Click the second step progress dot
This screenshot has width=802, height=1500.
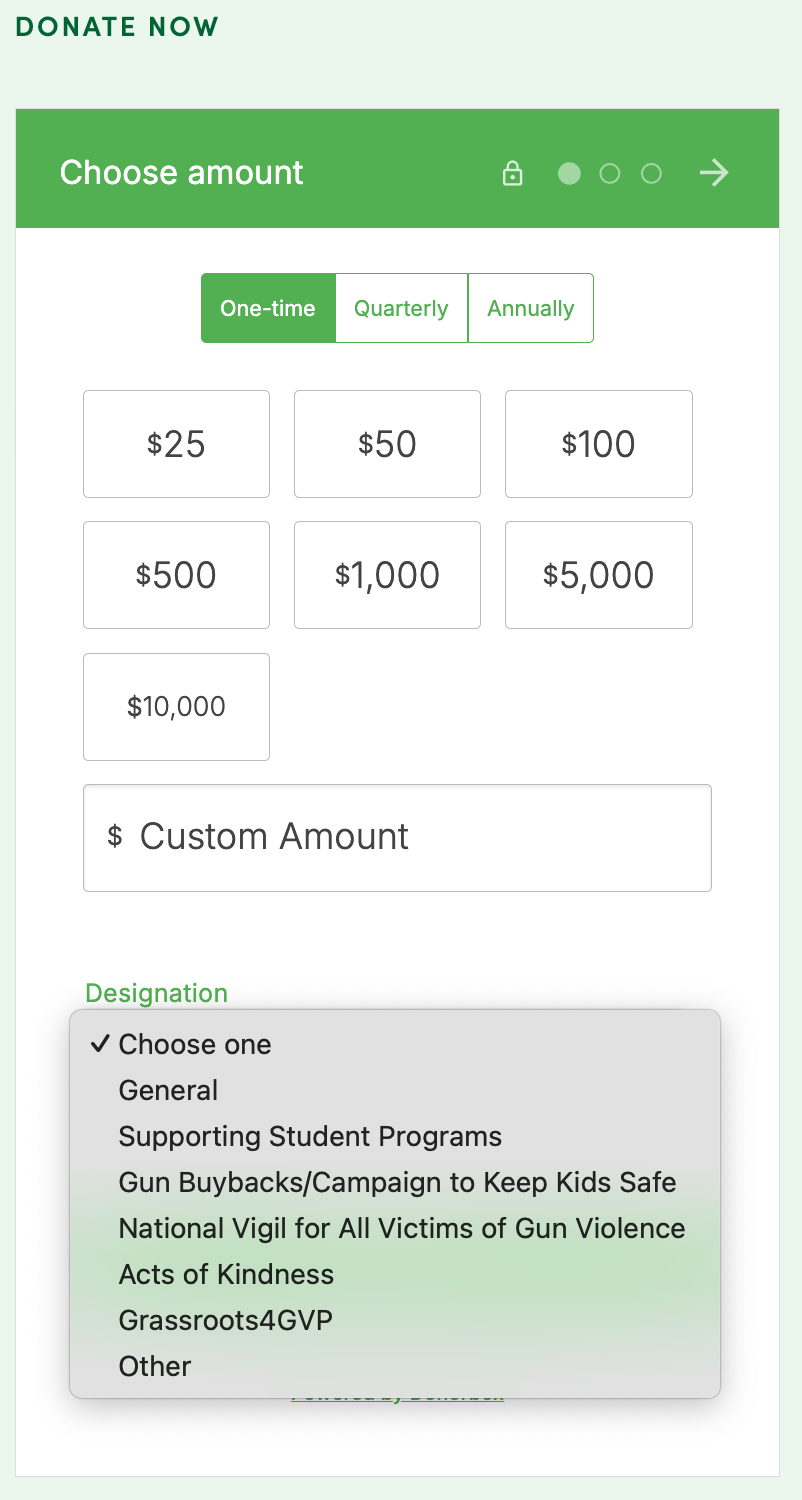[x=610, y=174]
